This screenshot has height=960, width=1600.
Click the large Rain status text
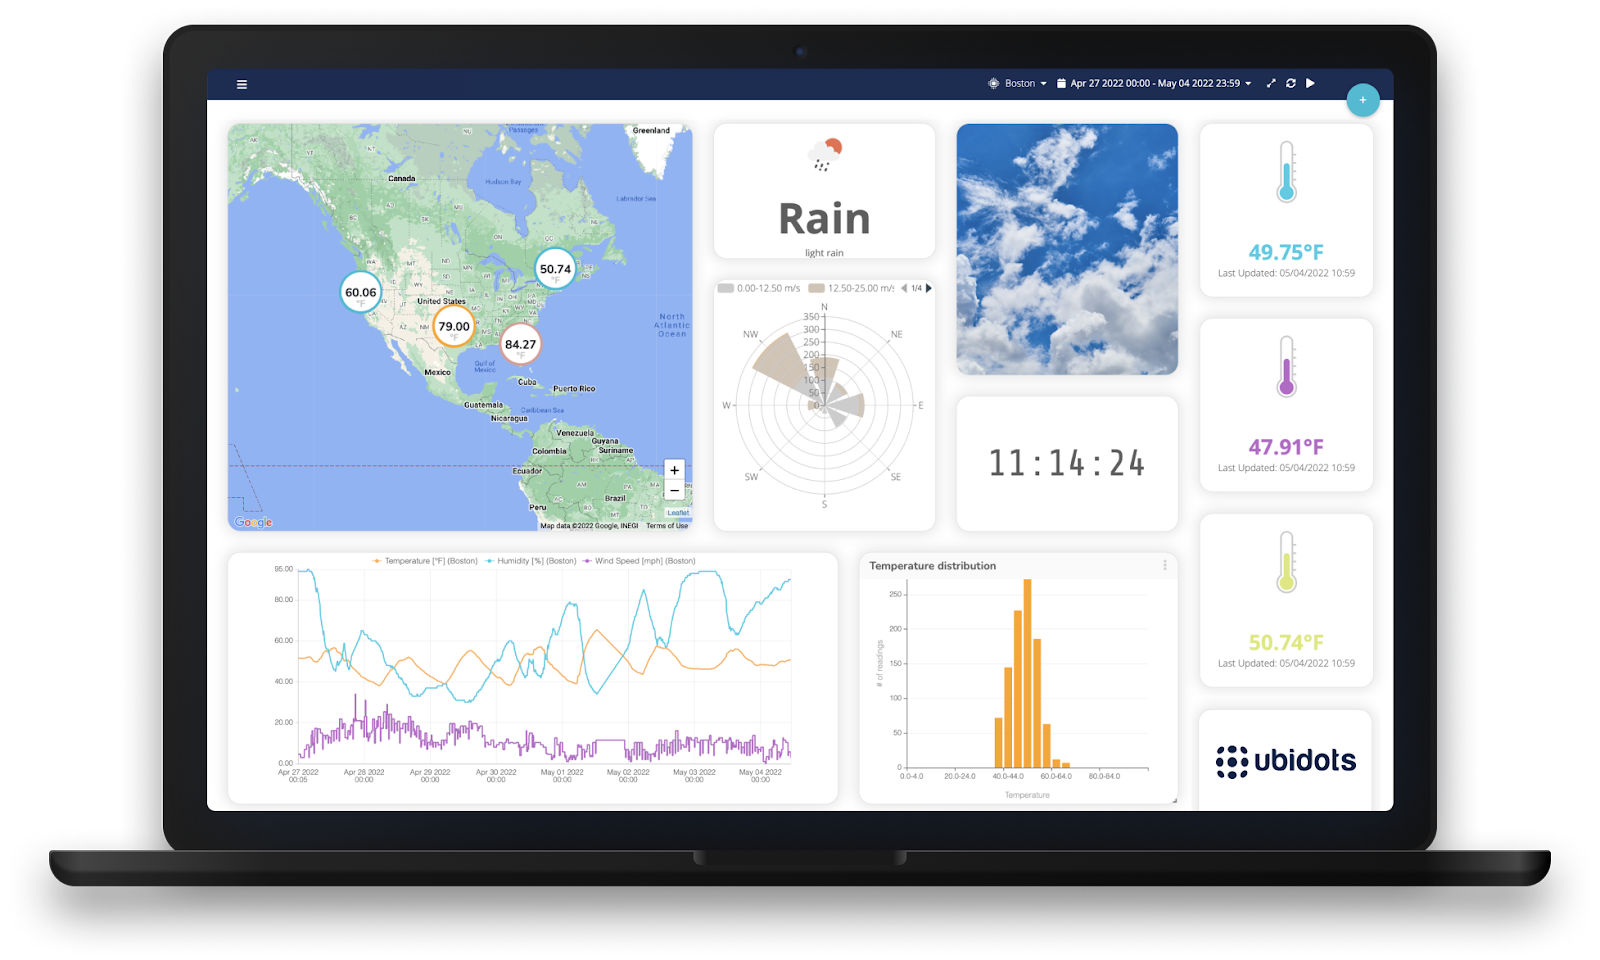[825, 218]
